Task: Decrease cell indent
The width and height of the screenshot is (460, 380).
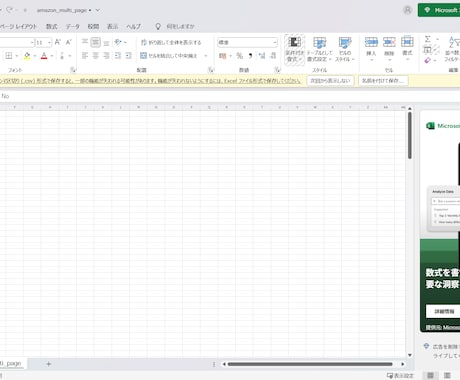Action: pos(118,56)
